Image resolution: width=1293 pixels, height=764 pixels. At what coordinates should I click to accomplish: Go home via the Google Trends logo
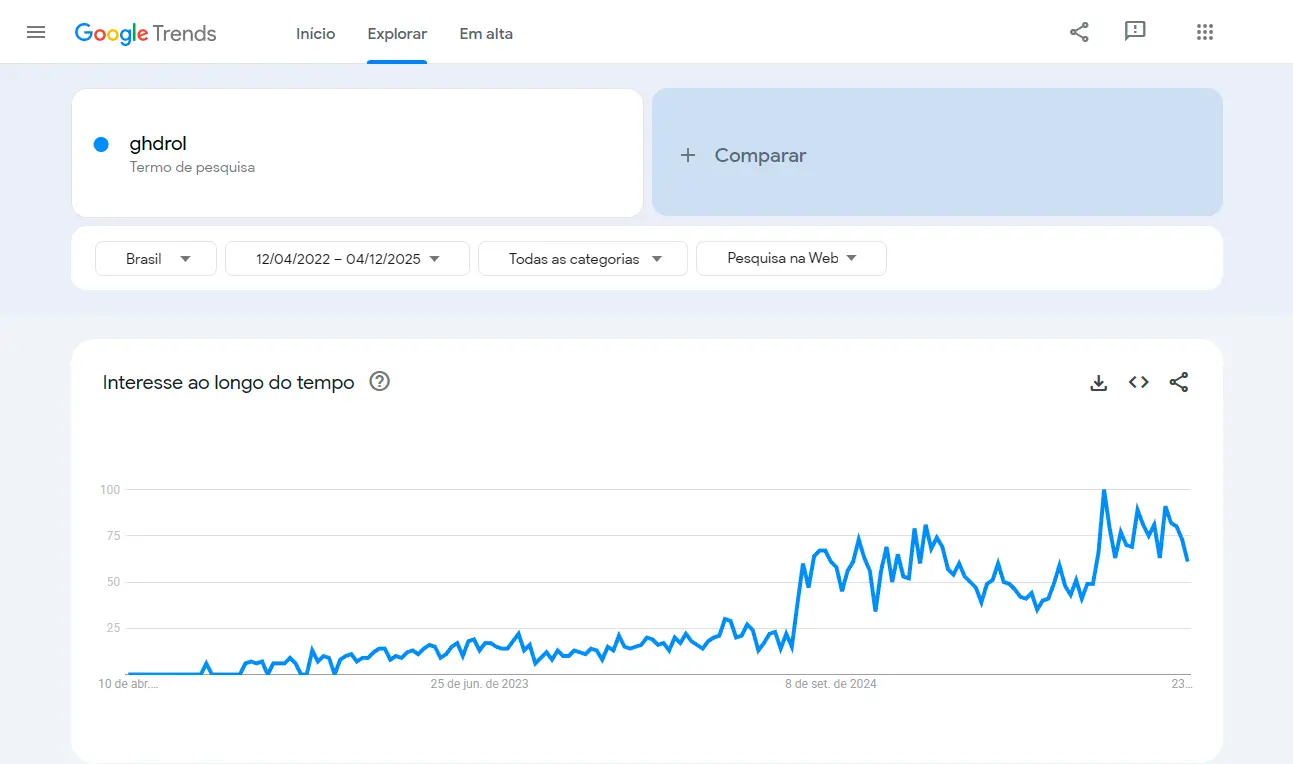click(x=145, y=32)
